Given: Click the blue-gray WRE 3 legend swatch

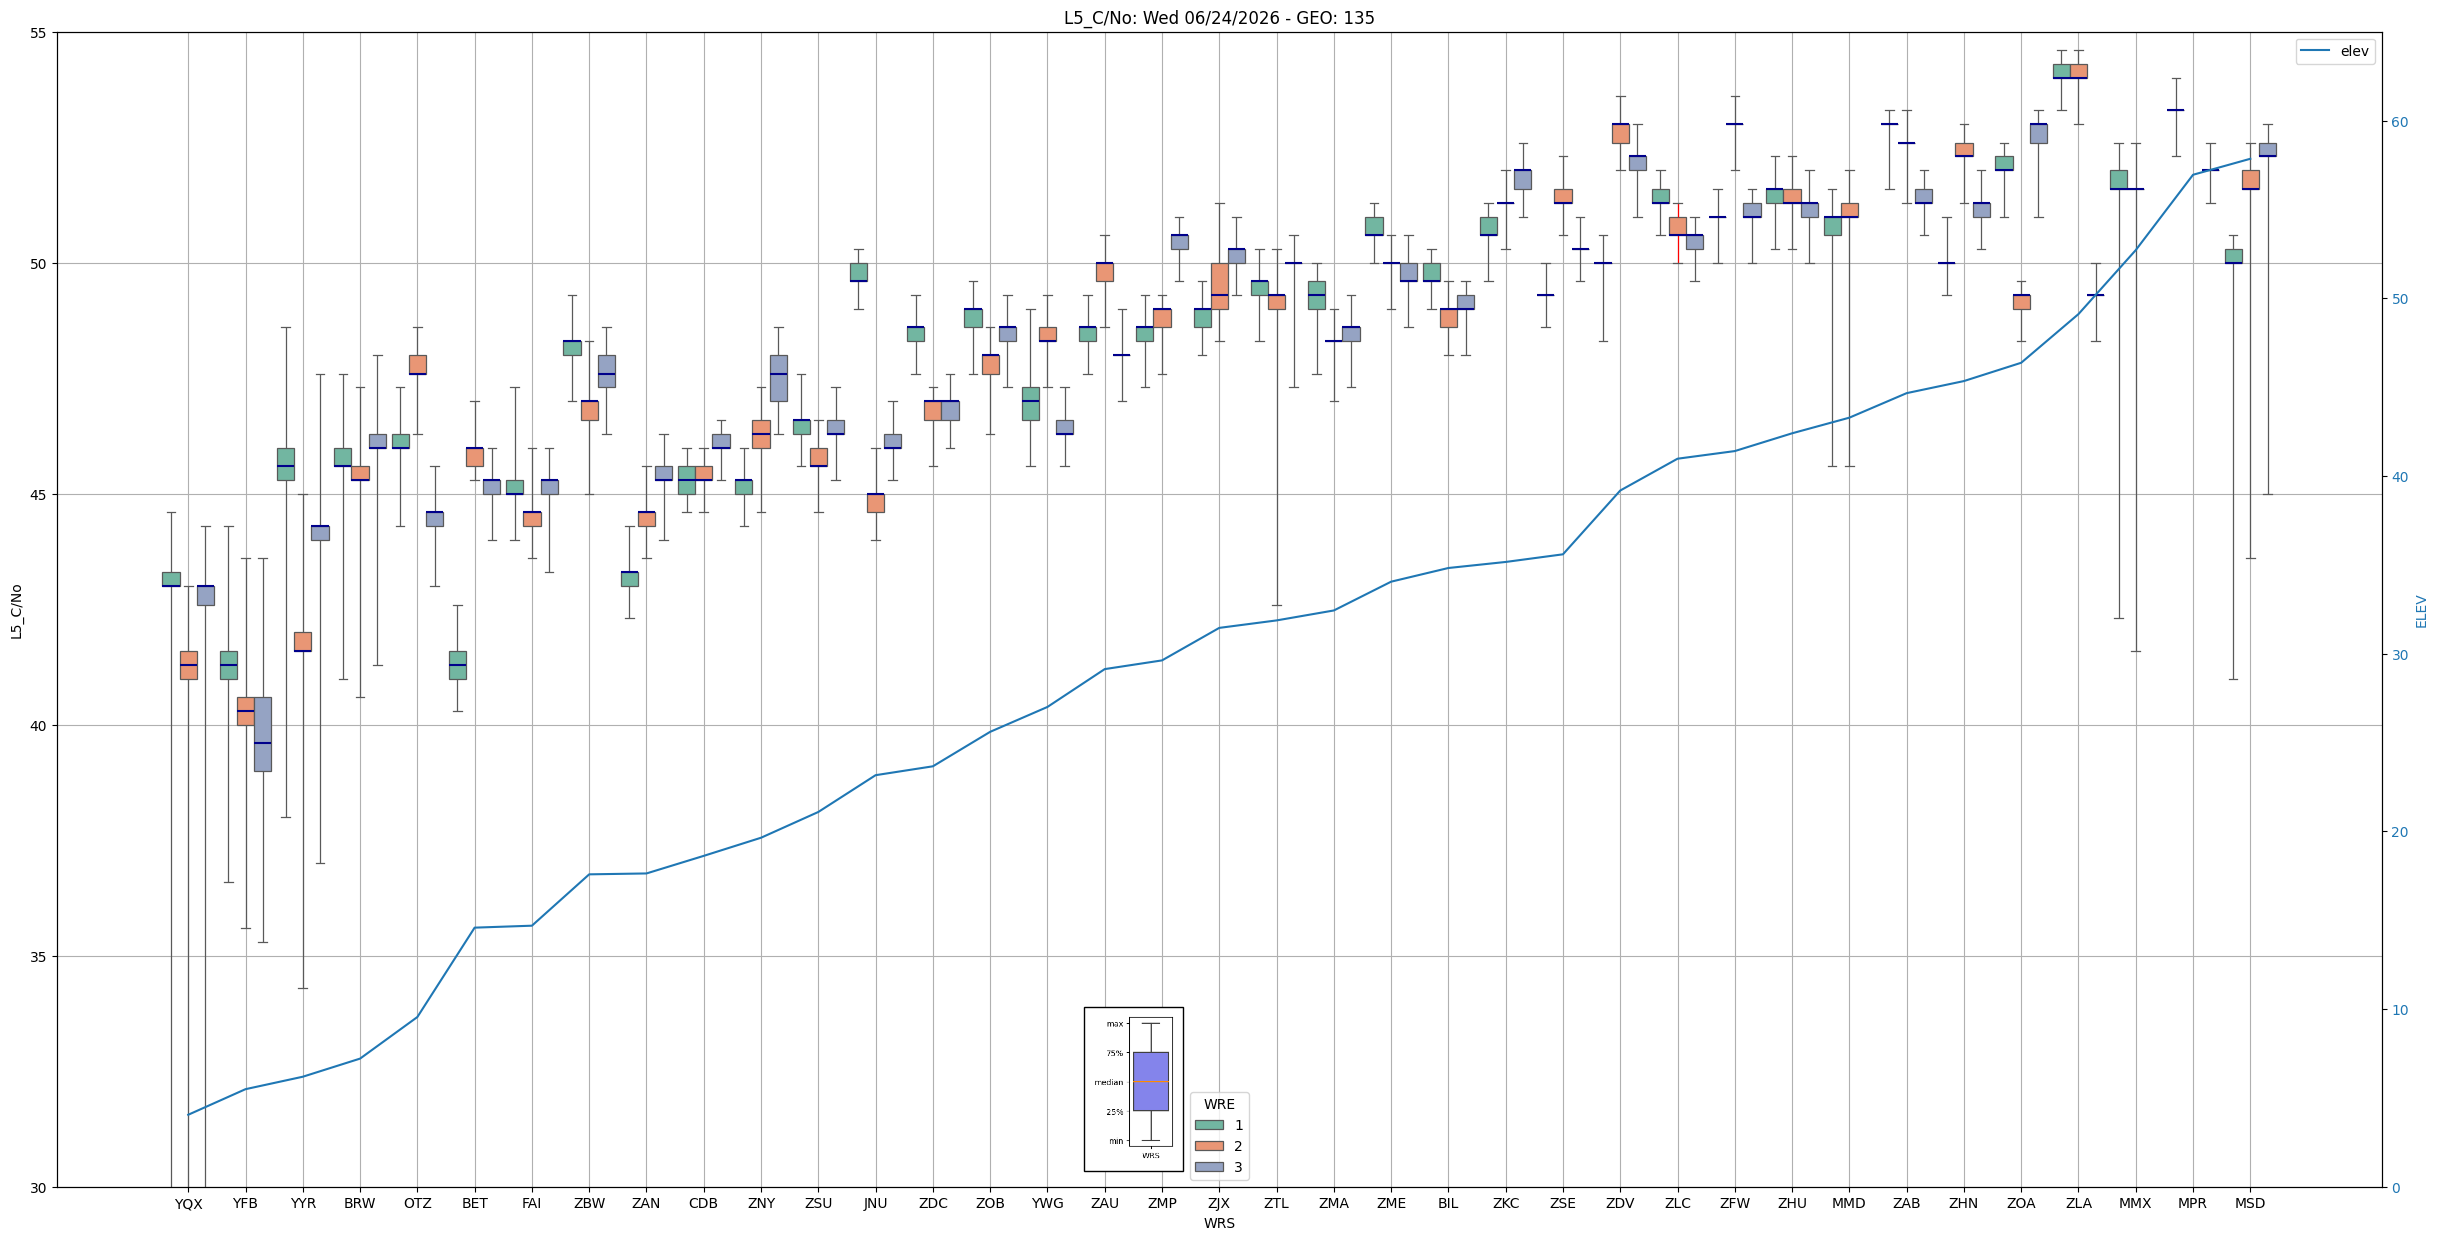Looking at the screenshot, I should pyautogui.click(x=1209, y=1167).
